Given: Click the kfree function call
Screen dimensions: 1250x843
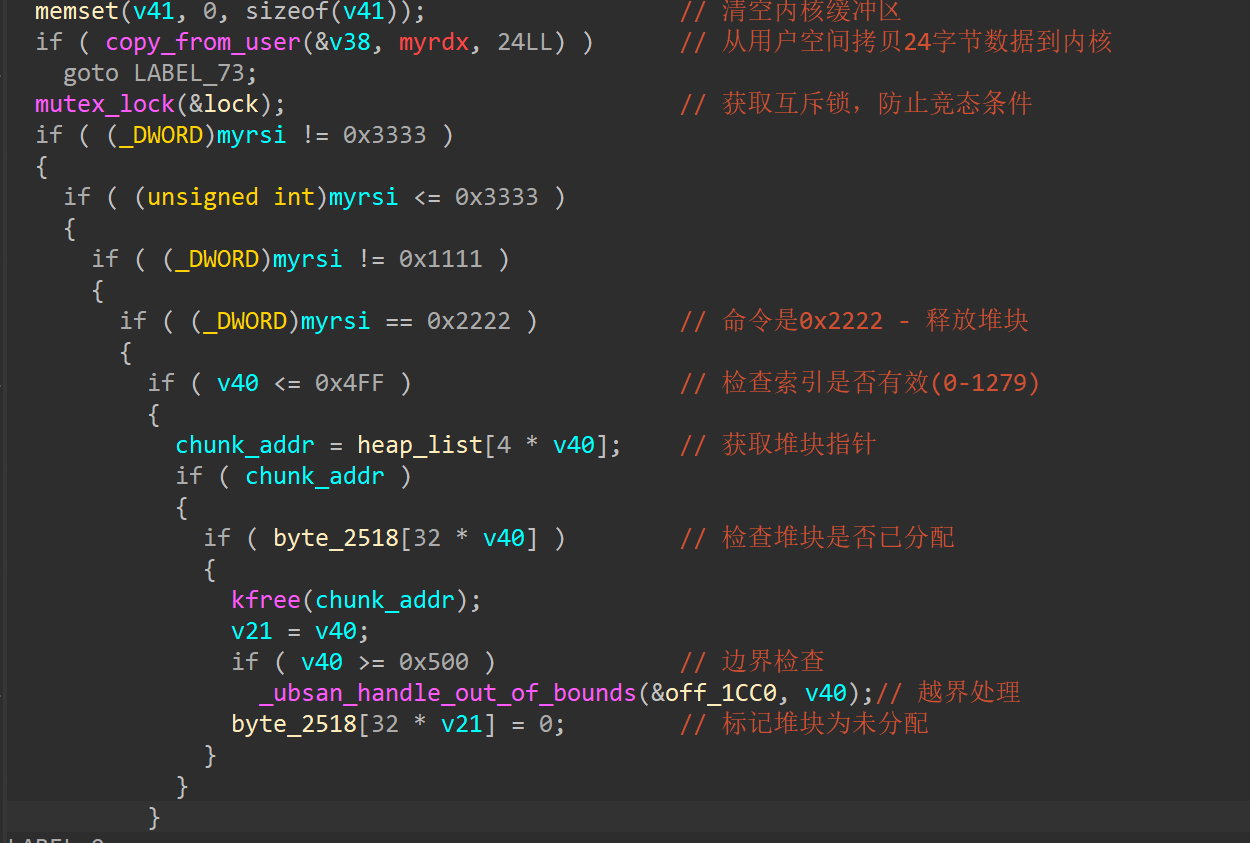Looking at the screenshot, I should click(x=265, y=599).
